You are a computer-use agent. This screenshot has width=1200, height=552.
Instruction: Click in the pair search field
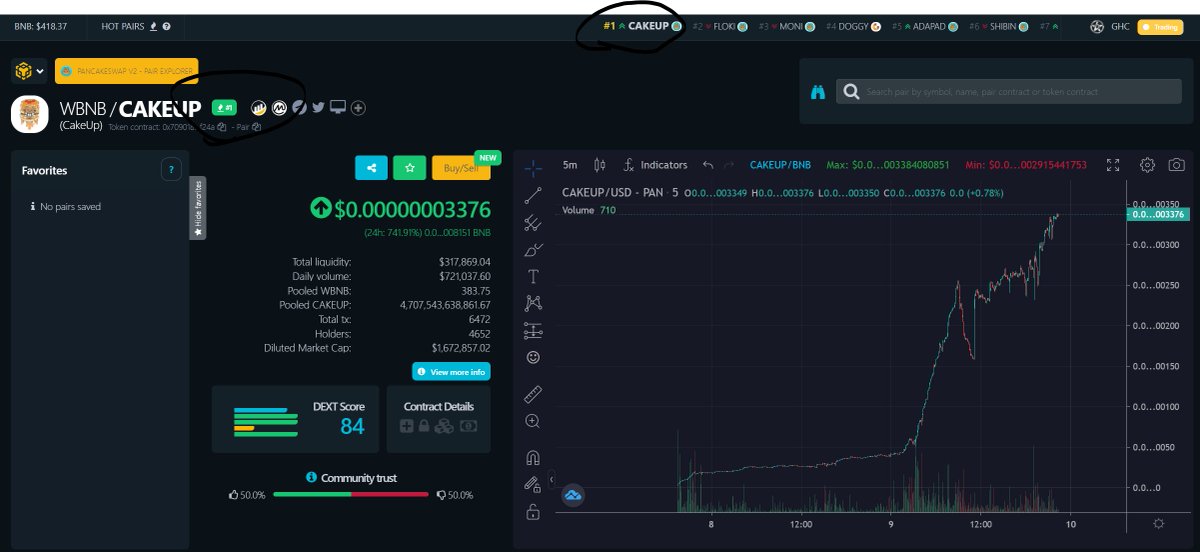1009,91
